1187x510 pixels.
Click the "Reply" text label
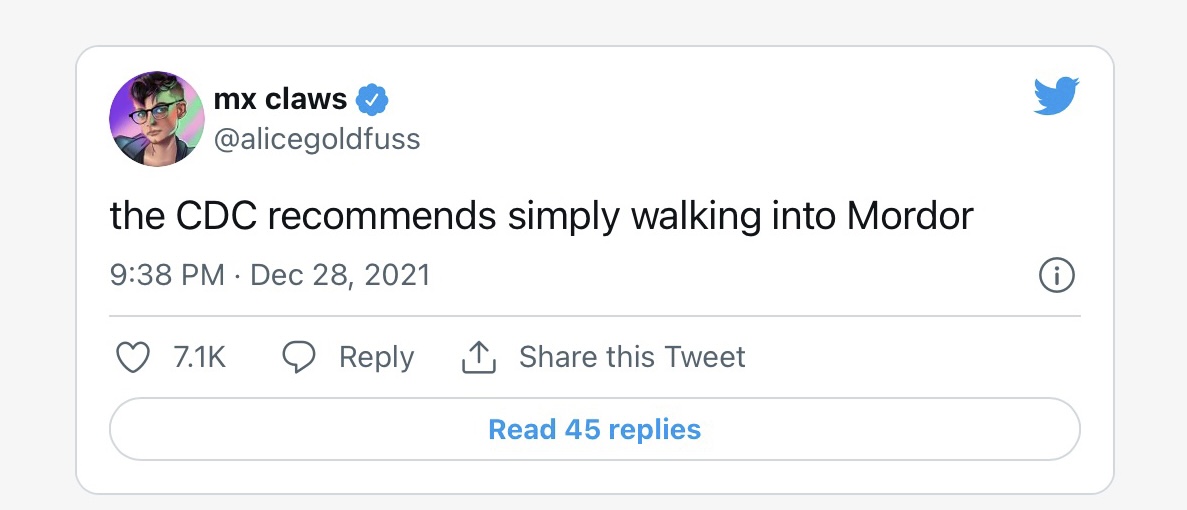tap(376, 357)
